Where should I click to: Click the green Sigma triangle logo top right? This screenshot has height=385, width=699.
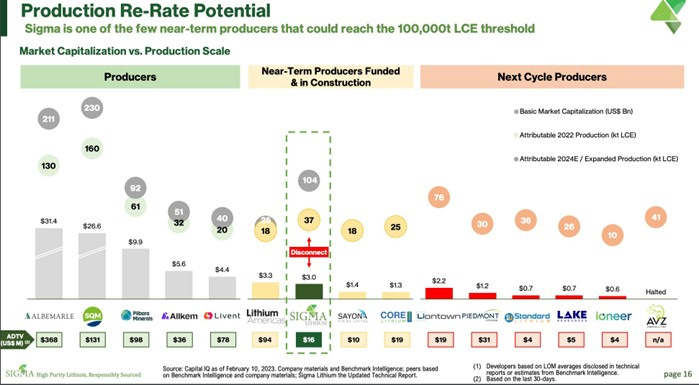(x=667, y=16)
